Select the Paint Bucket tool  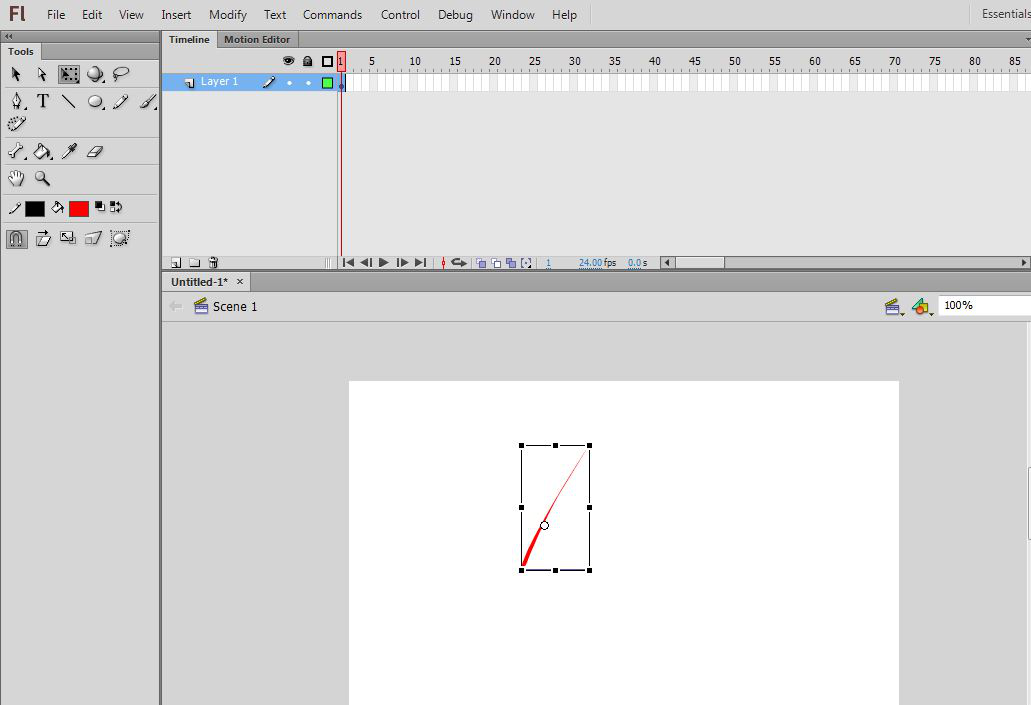(43, 151)
